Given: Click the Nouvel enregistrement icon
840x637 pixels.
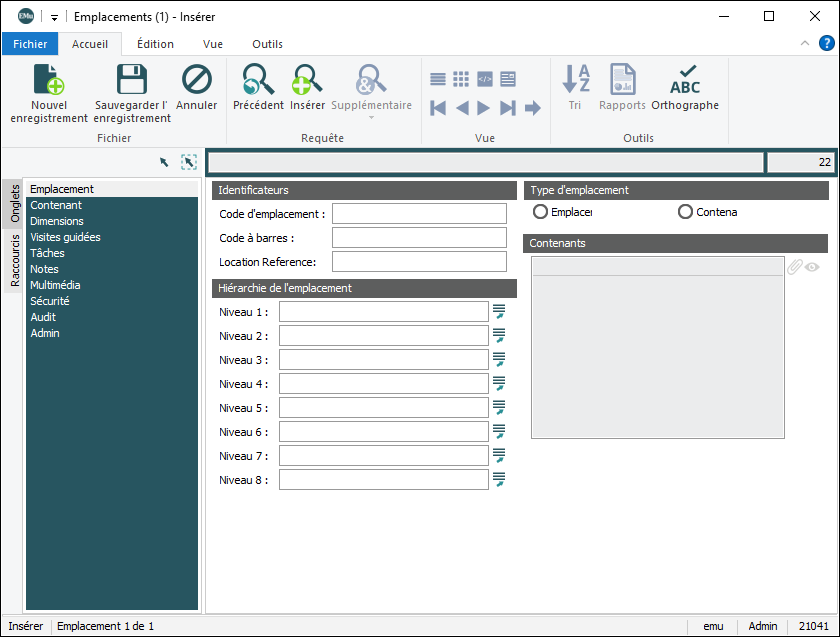Looking at the screenshot, I should click(49, 80).
